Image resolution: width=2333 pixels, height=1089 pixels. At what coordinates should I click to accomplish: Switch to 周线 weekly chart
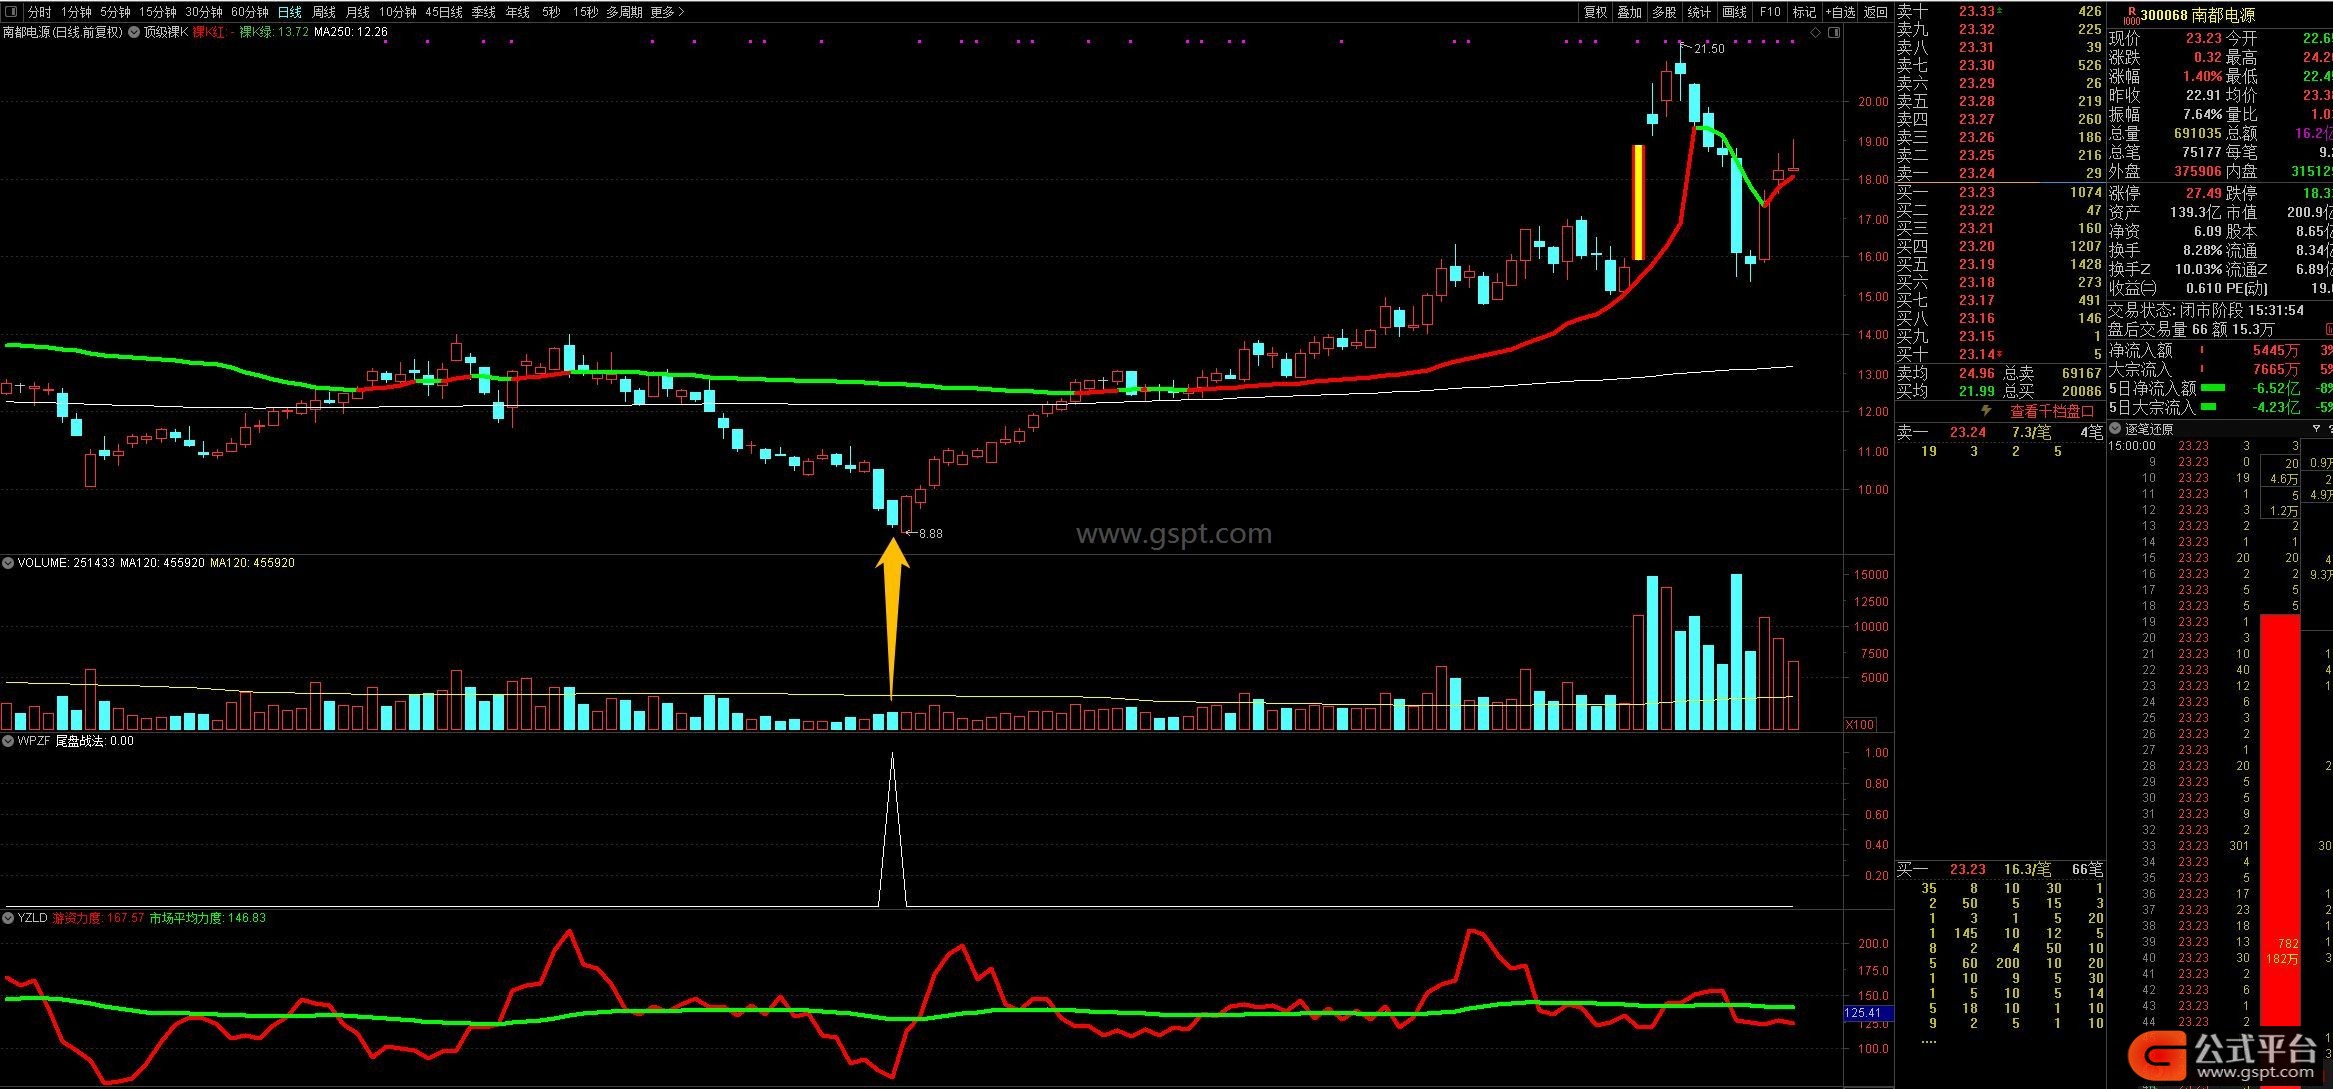click(x=324, y=12)
